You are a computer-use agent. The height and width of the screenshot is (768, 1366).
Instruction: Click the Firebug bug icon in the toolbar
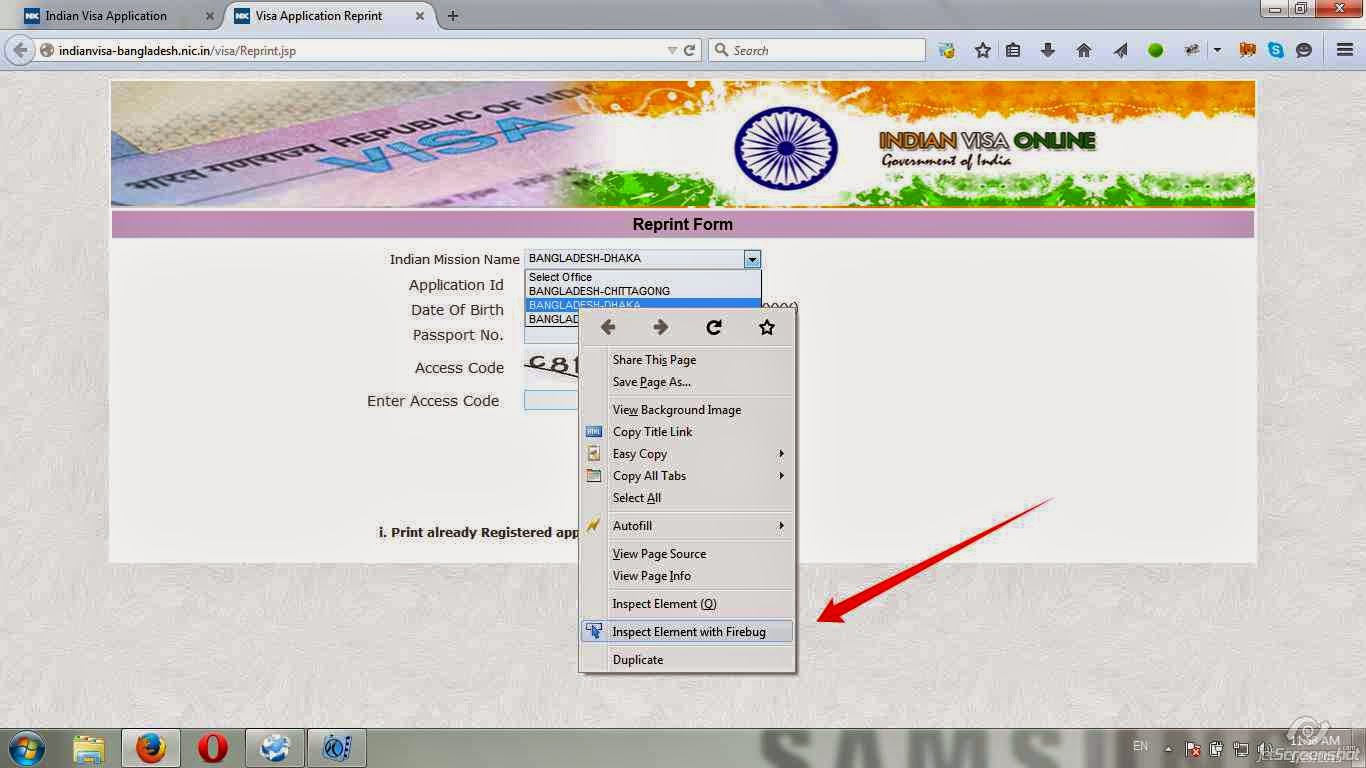pyautogui.click(x=1192, y=50)
